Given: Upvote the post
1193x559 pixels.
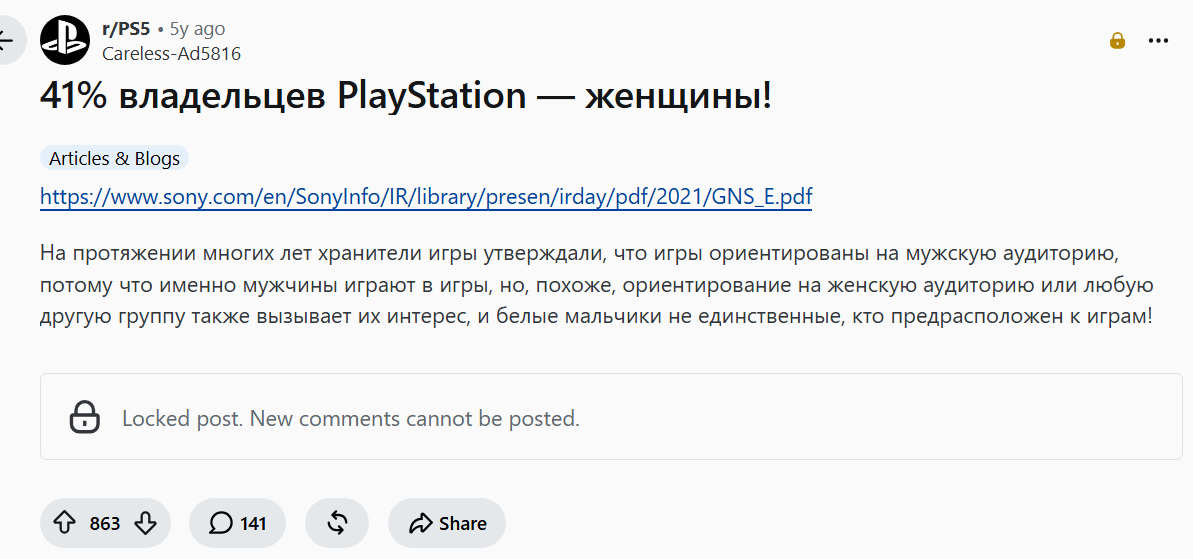Looking at the screenshot, I should 65,523.
